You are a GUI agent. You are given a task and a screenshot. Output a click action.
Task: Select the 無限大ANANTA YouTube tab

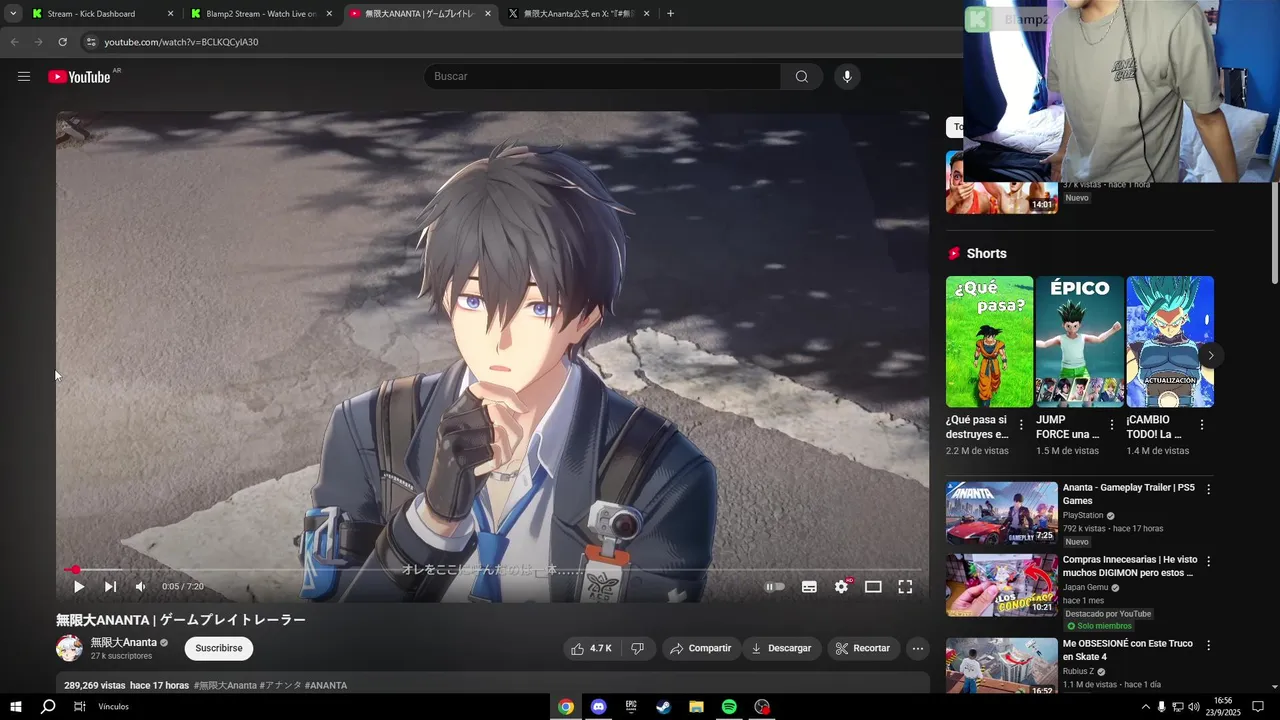pos(420,14)
